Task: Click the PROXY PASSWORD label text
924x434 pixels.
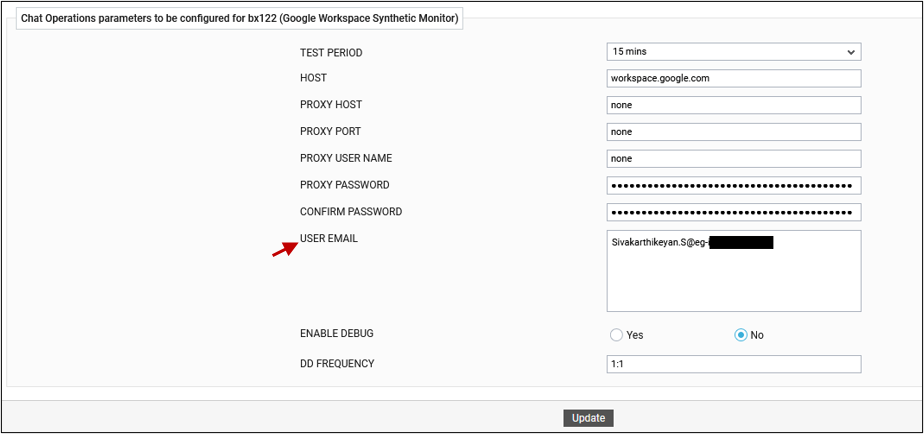Action: tap(345, 185)
